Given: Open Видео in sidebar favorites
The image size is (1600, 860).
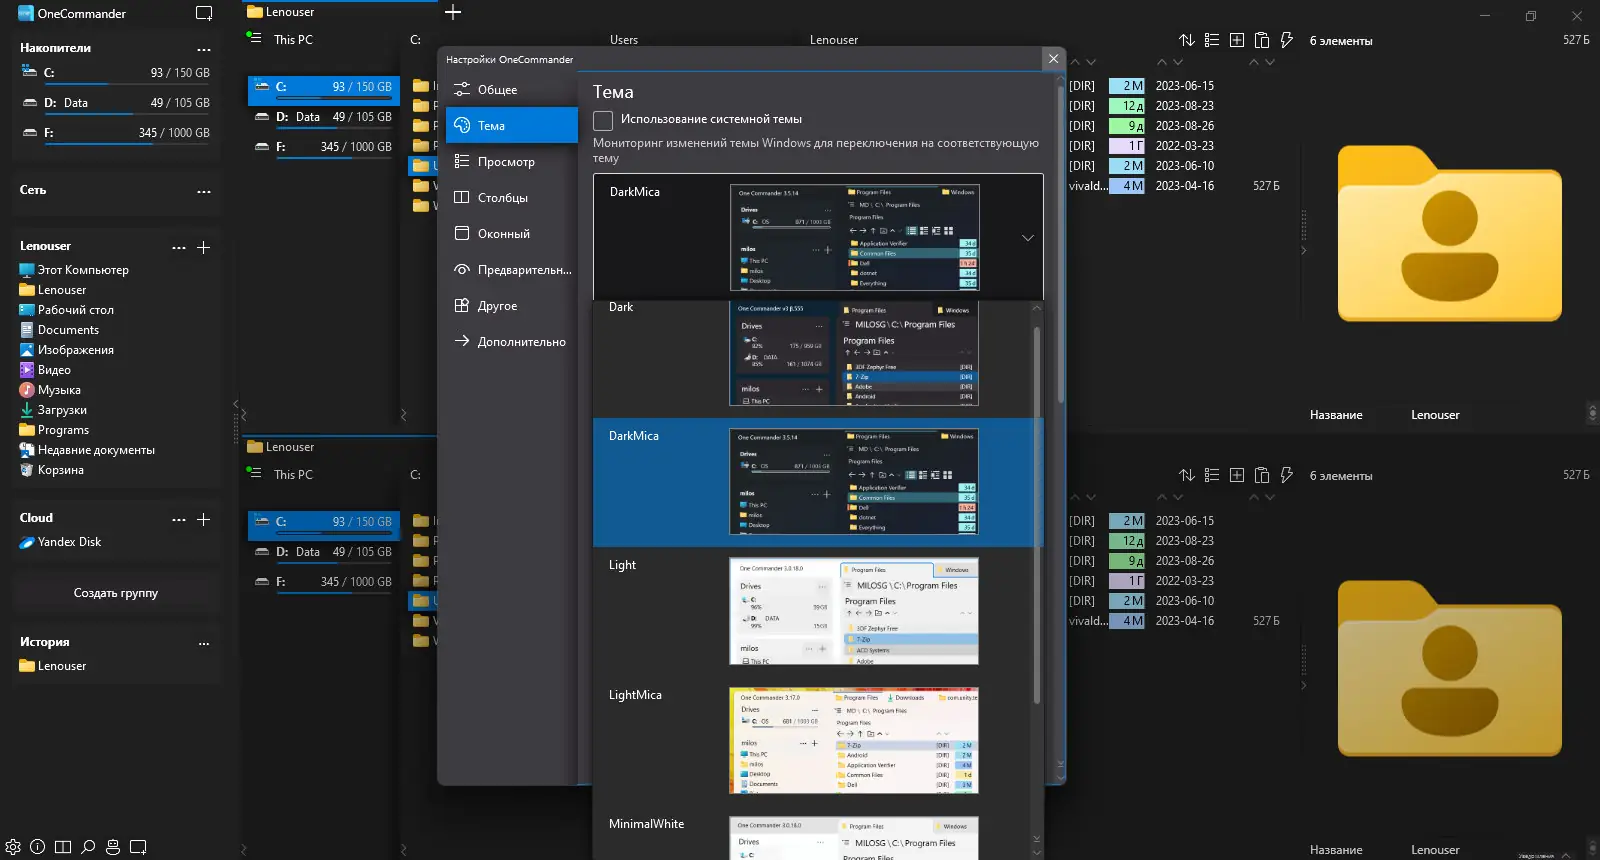Looking at the screenshot, I should pyautogui.click(x=45, y=370).
